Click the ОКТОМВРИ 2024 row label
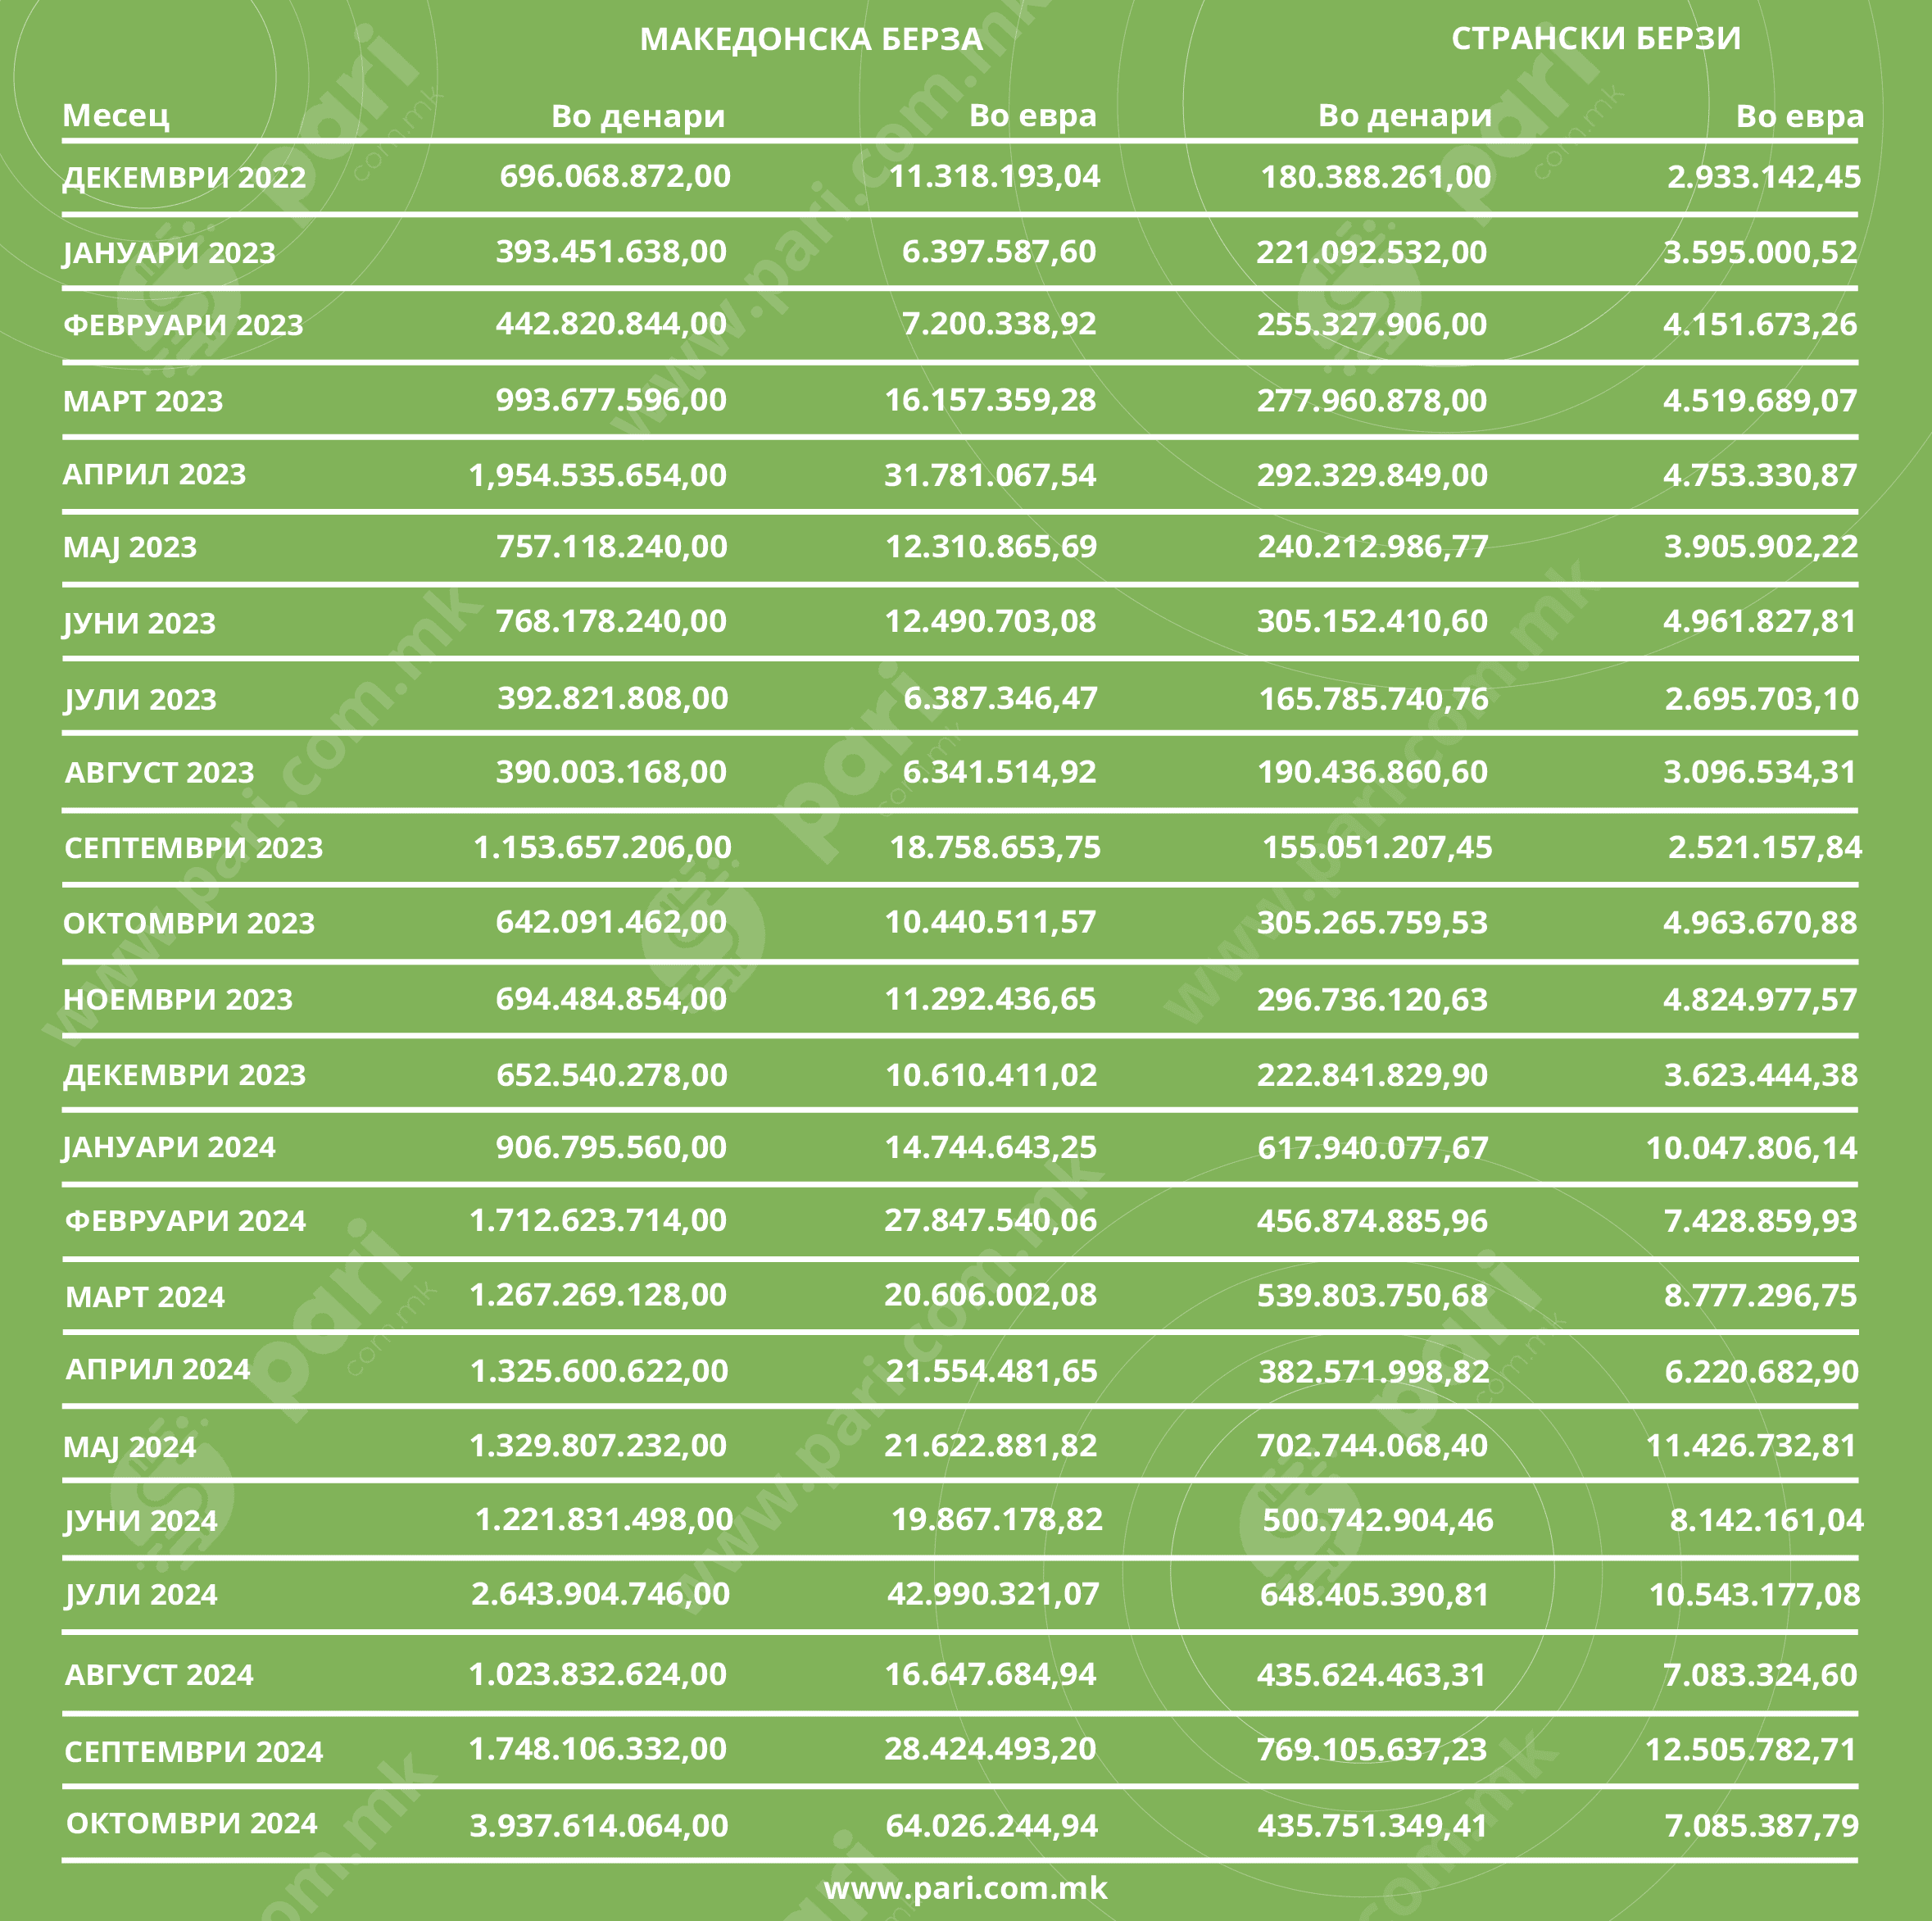Screen dimensions: 1932x1921 pos(191,1823)
